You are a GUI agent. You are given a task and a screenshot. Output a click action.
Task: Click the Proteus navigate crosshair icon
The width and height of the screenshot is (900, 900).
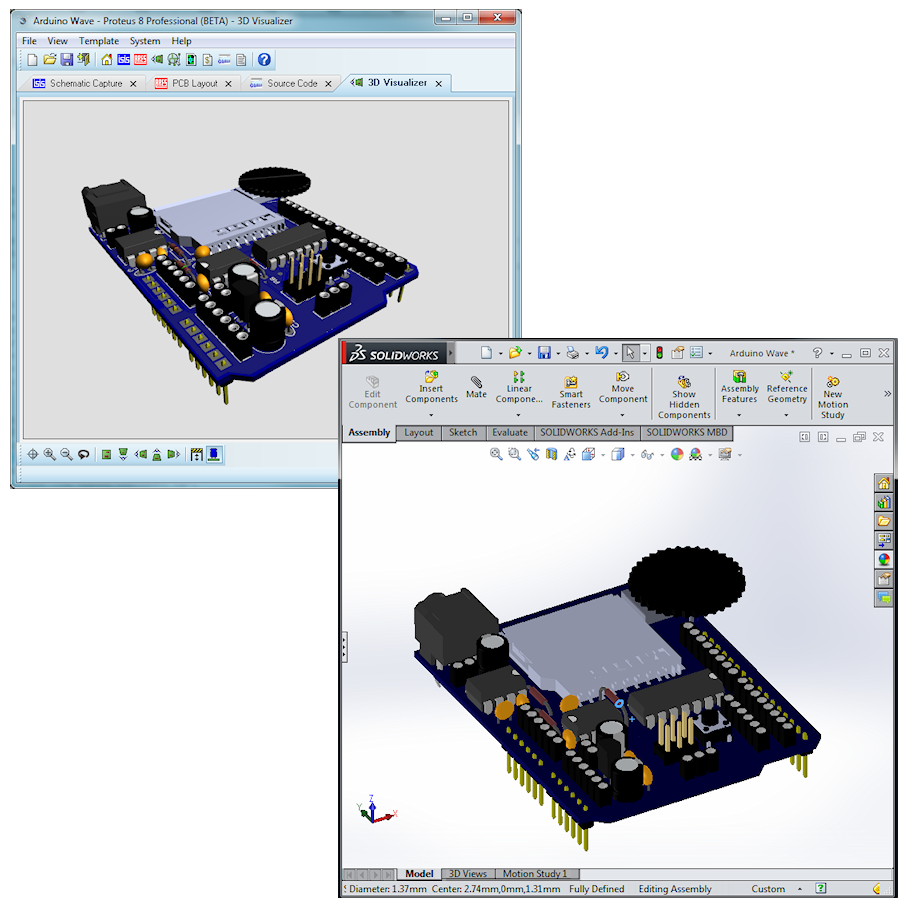pos(33,455)
